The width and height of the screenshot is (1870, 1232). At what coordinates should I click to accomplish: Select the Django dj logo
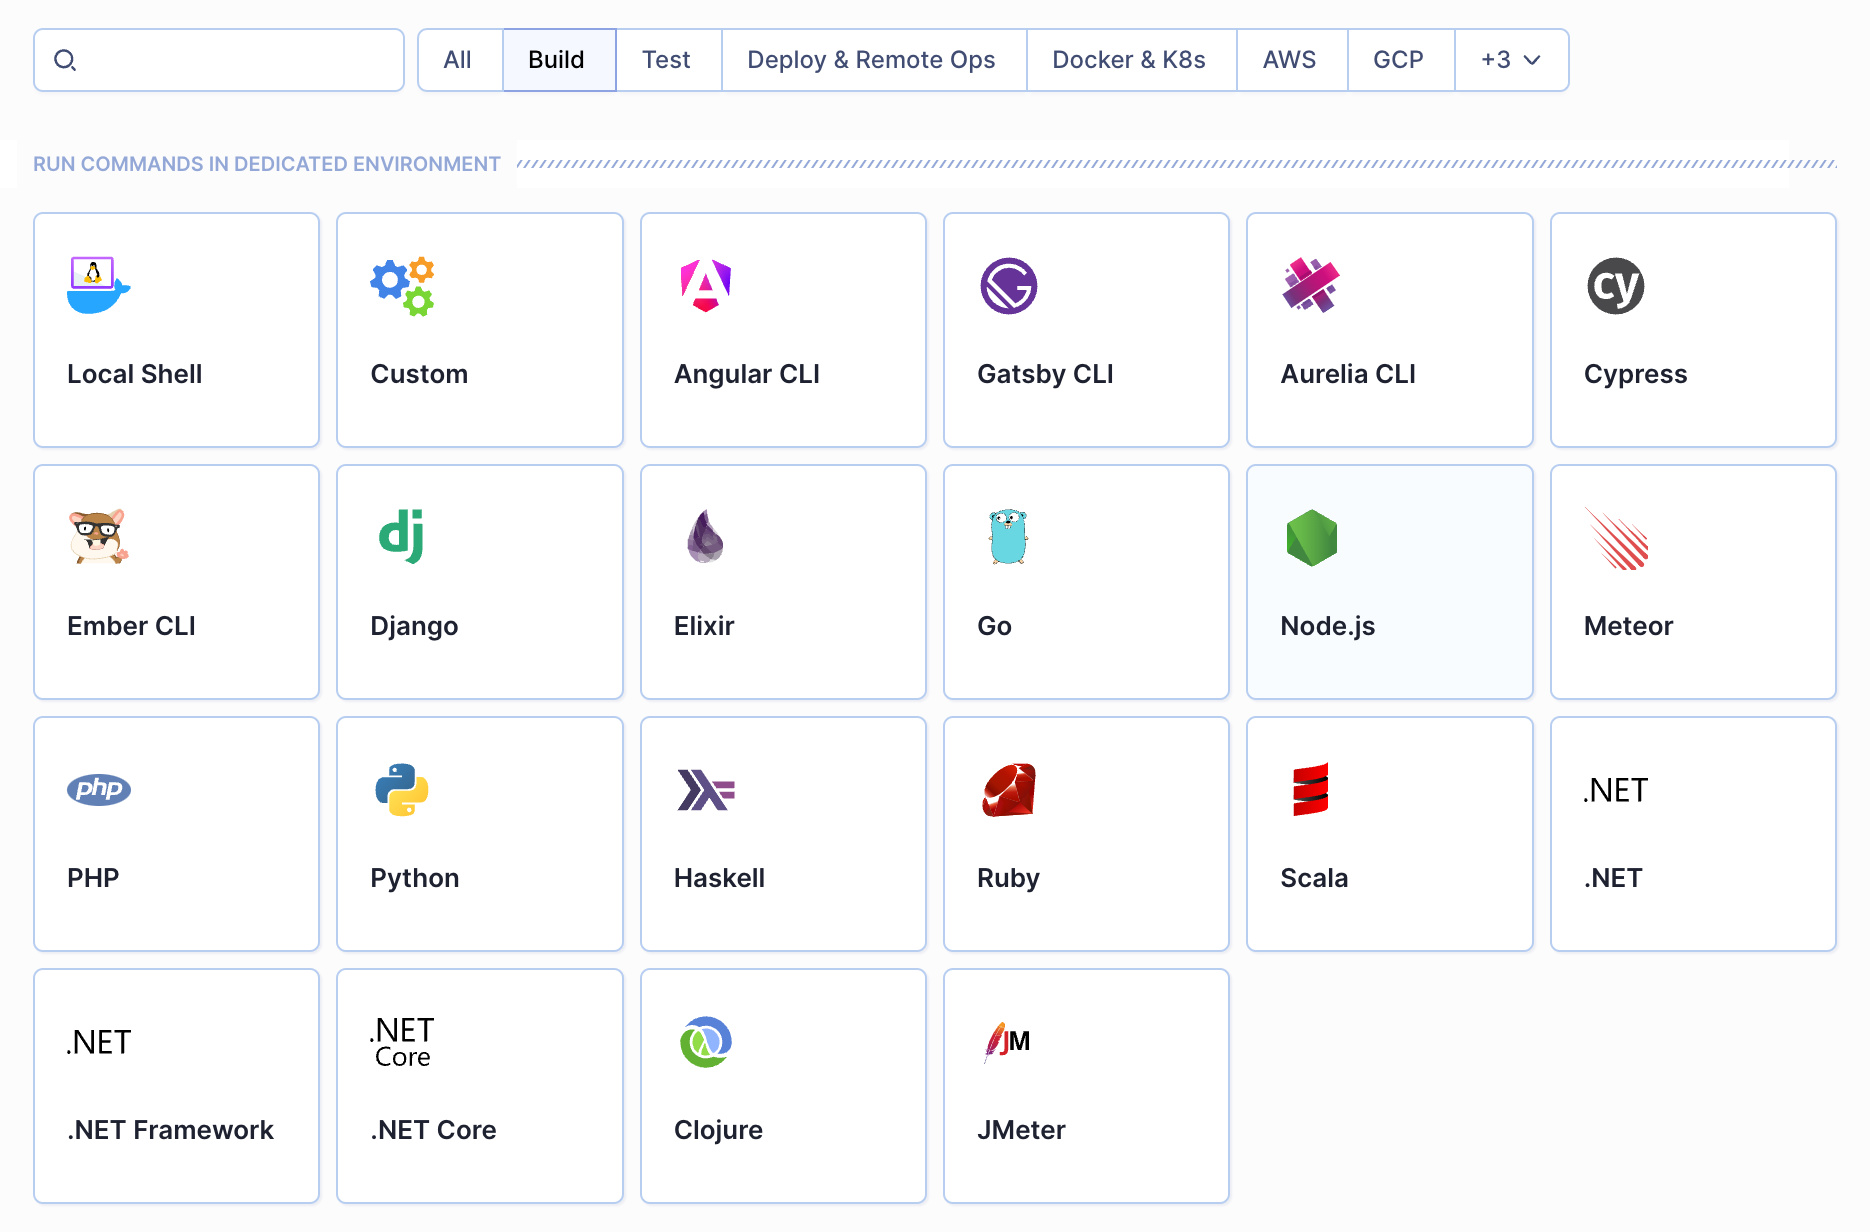pyautogui.click(x=402, y=536)
